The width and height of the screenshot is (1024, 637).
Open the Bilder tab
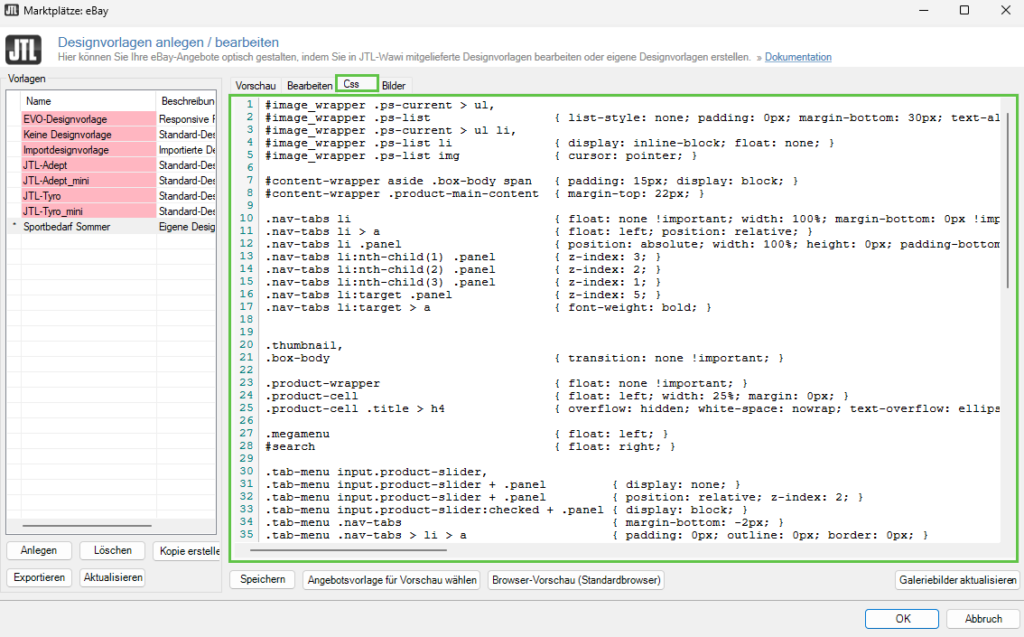(x=394, y=86)
